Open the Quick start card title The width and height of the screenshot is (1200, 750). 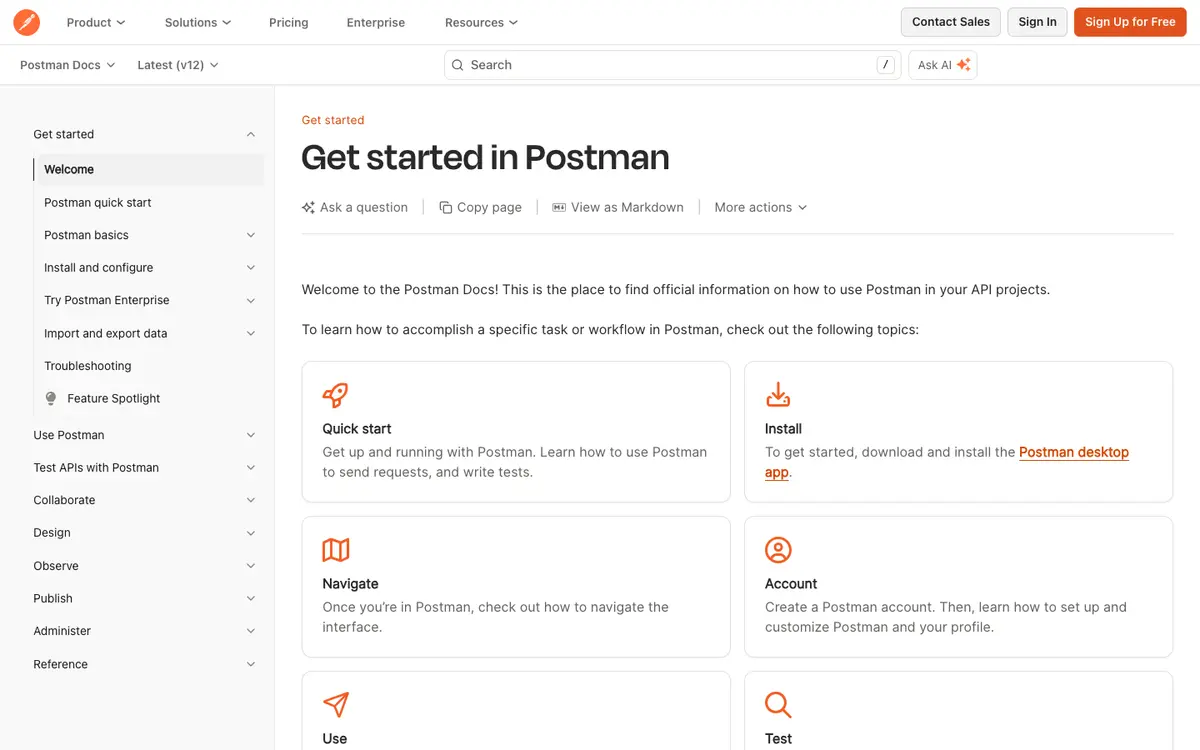(357, 428)
